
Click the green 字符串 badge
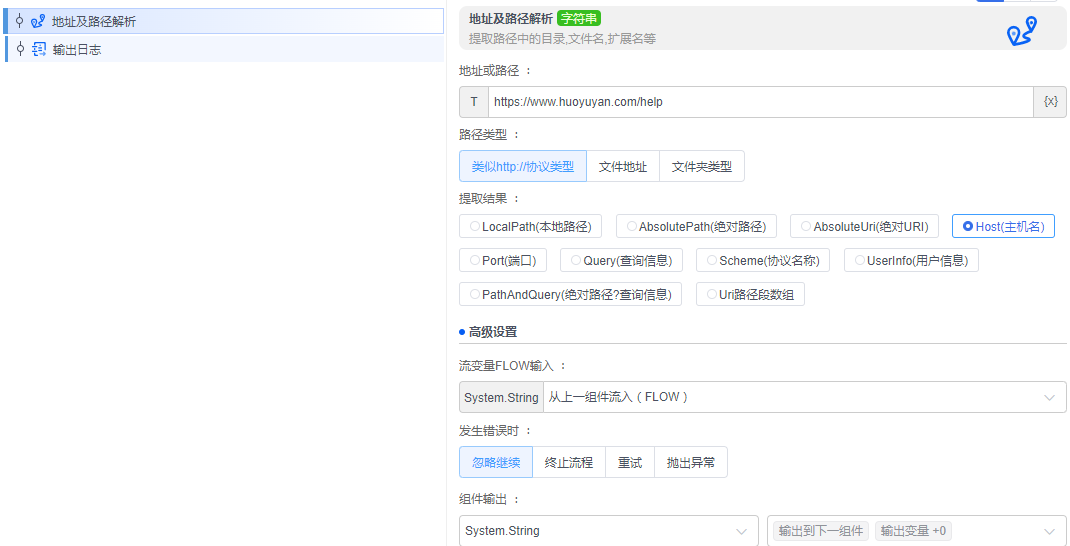[578, 18]
